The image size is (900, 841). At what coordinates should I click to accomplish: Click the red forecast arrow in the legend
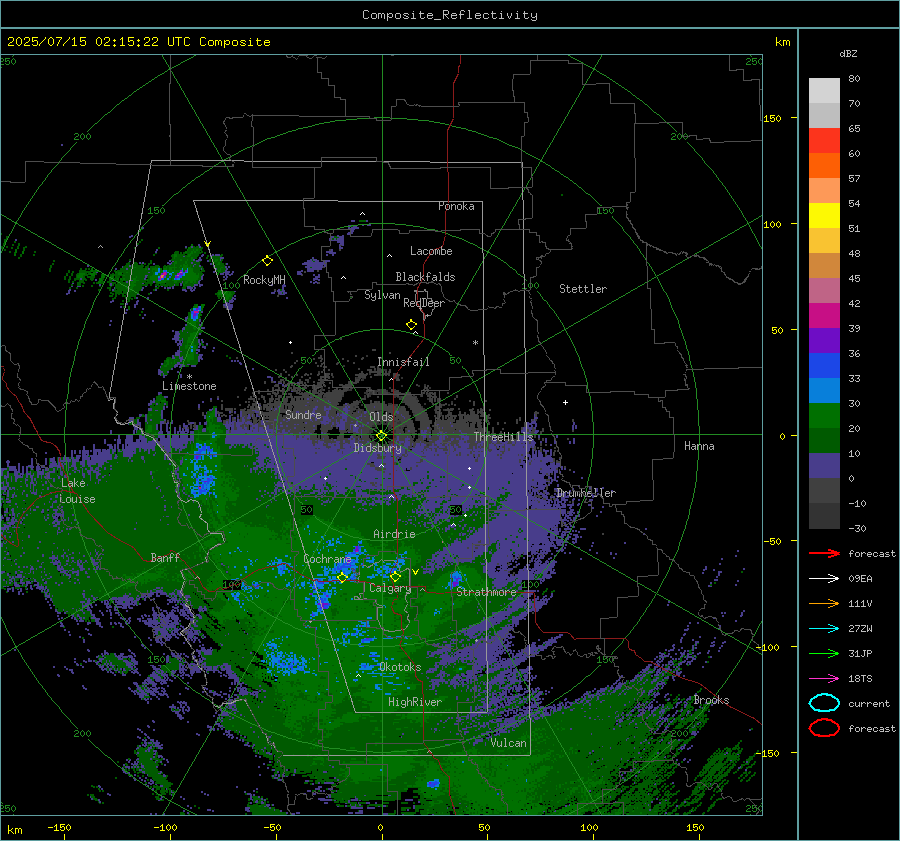[x=824, y=553]
